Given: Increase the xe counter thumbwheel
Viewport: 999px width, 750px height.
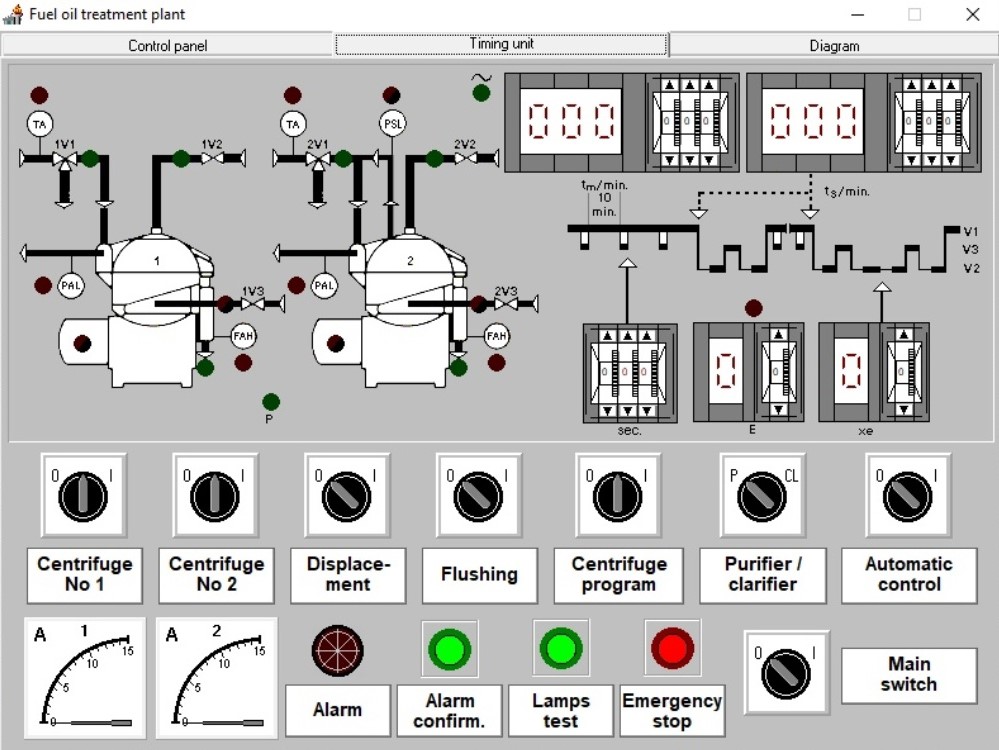Looking at the screenshot, I should pos(903,335).
